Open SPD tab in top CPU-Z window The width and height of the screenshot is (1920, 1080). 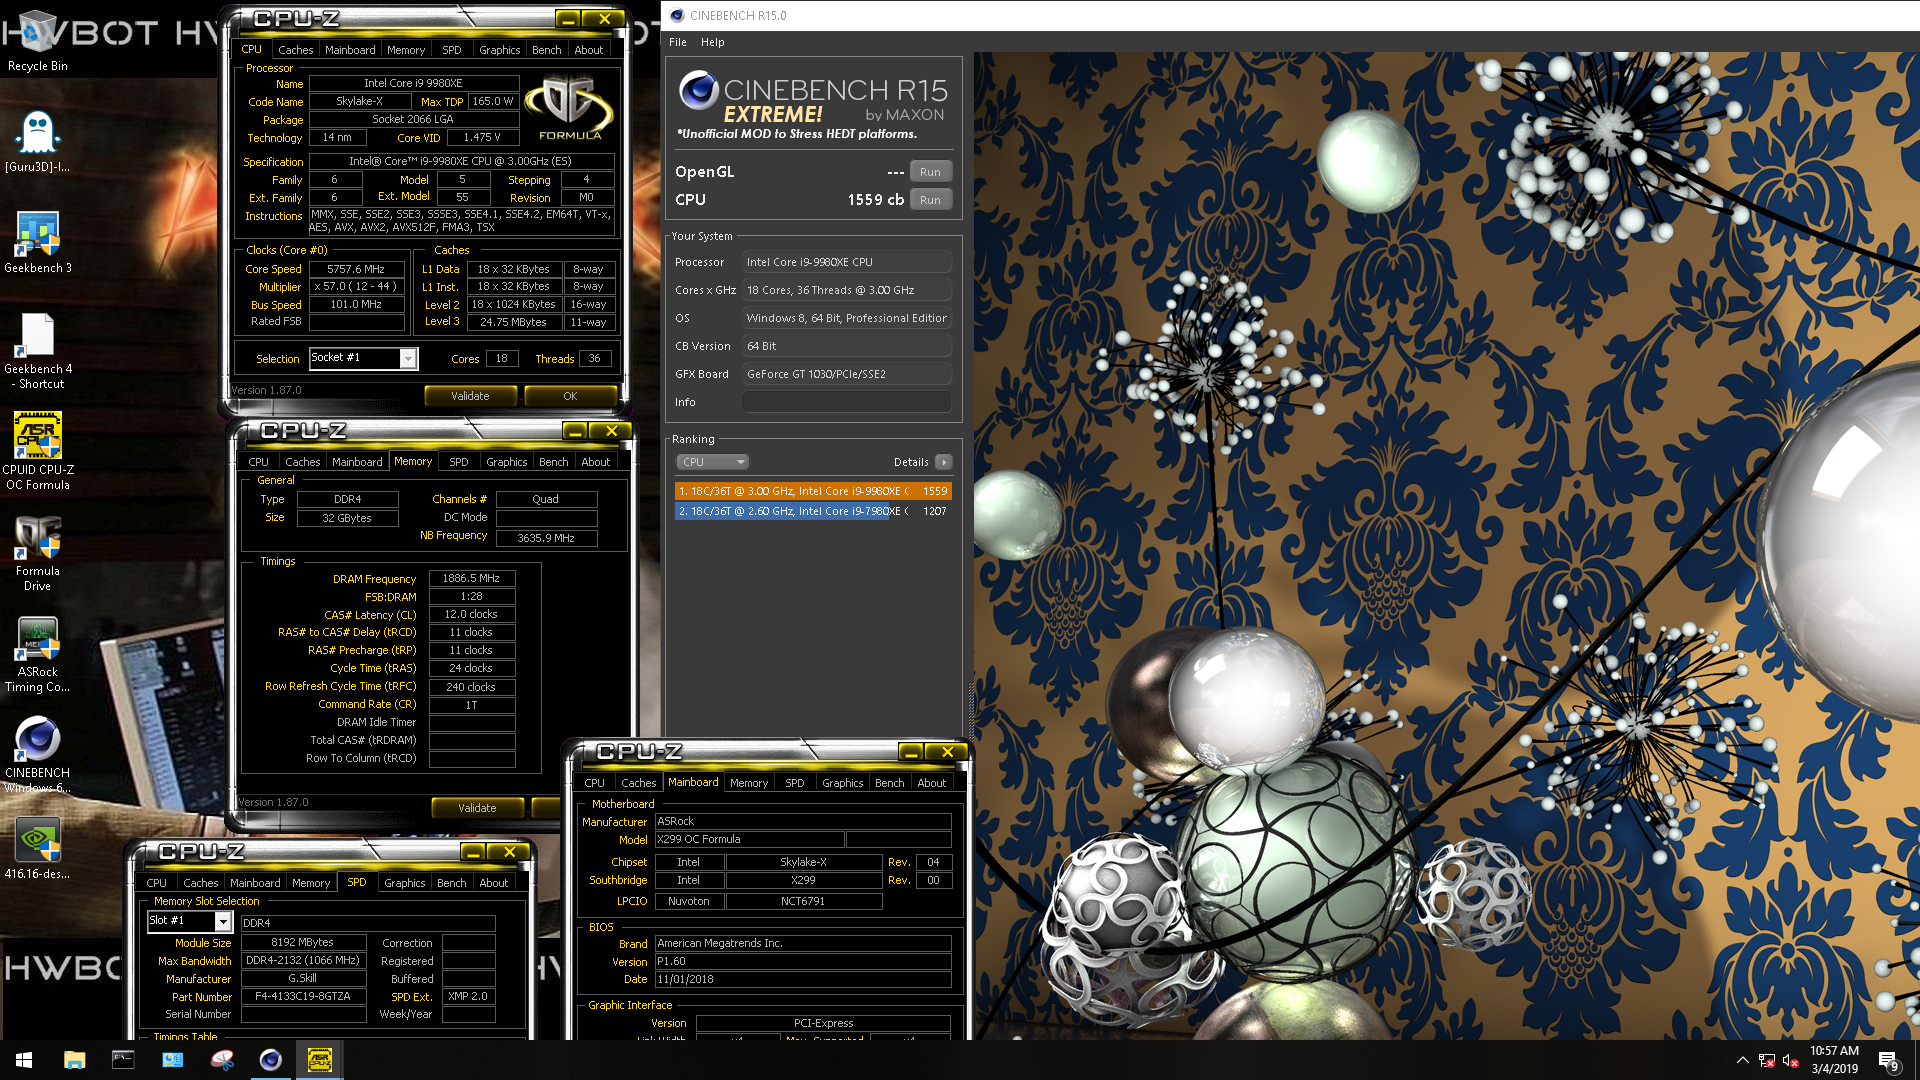452,50
